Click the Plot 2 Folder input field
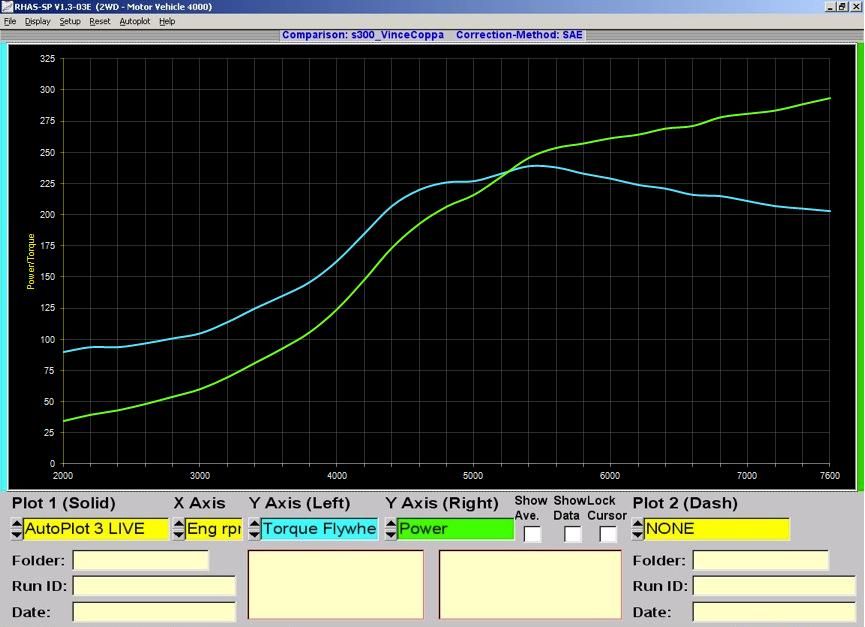The image size is (865, 627). 760,561
